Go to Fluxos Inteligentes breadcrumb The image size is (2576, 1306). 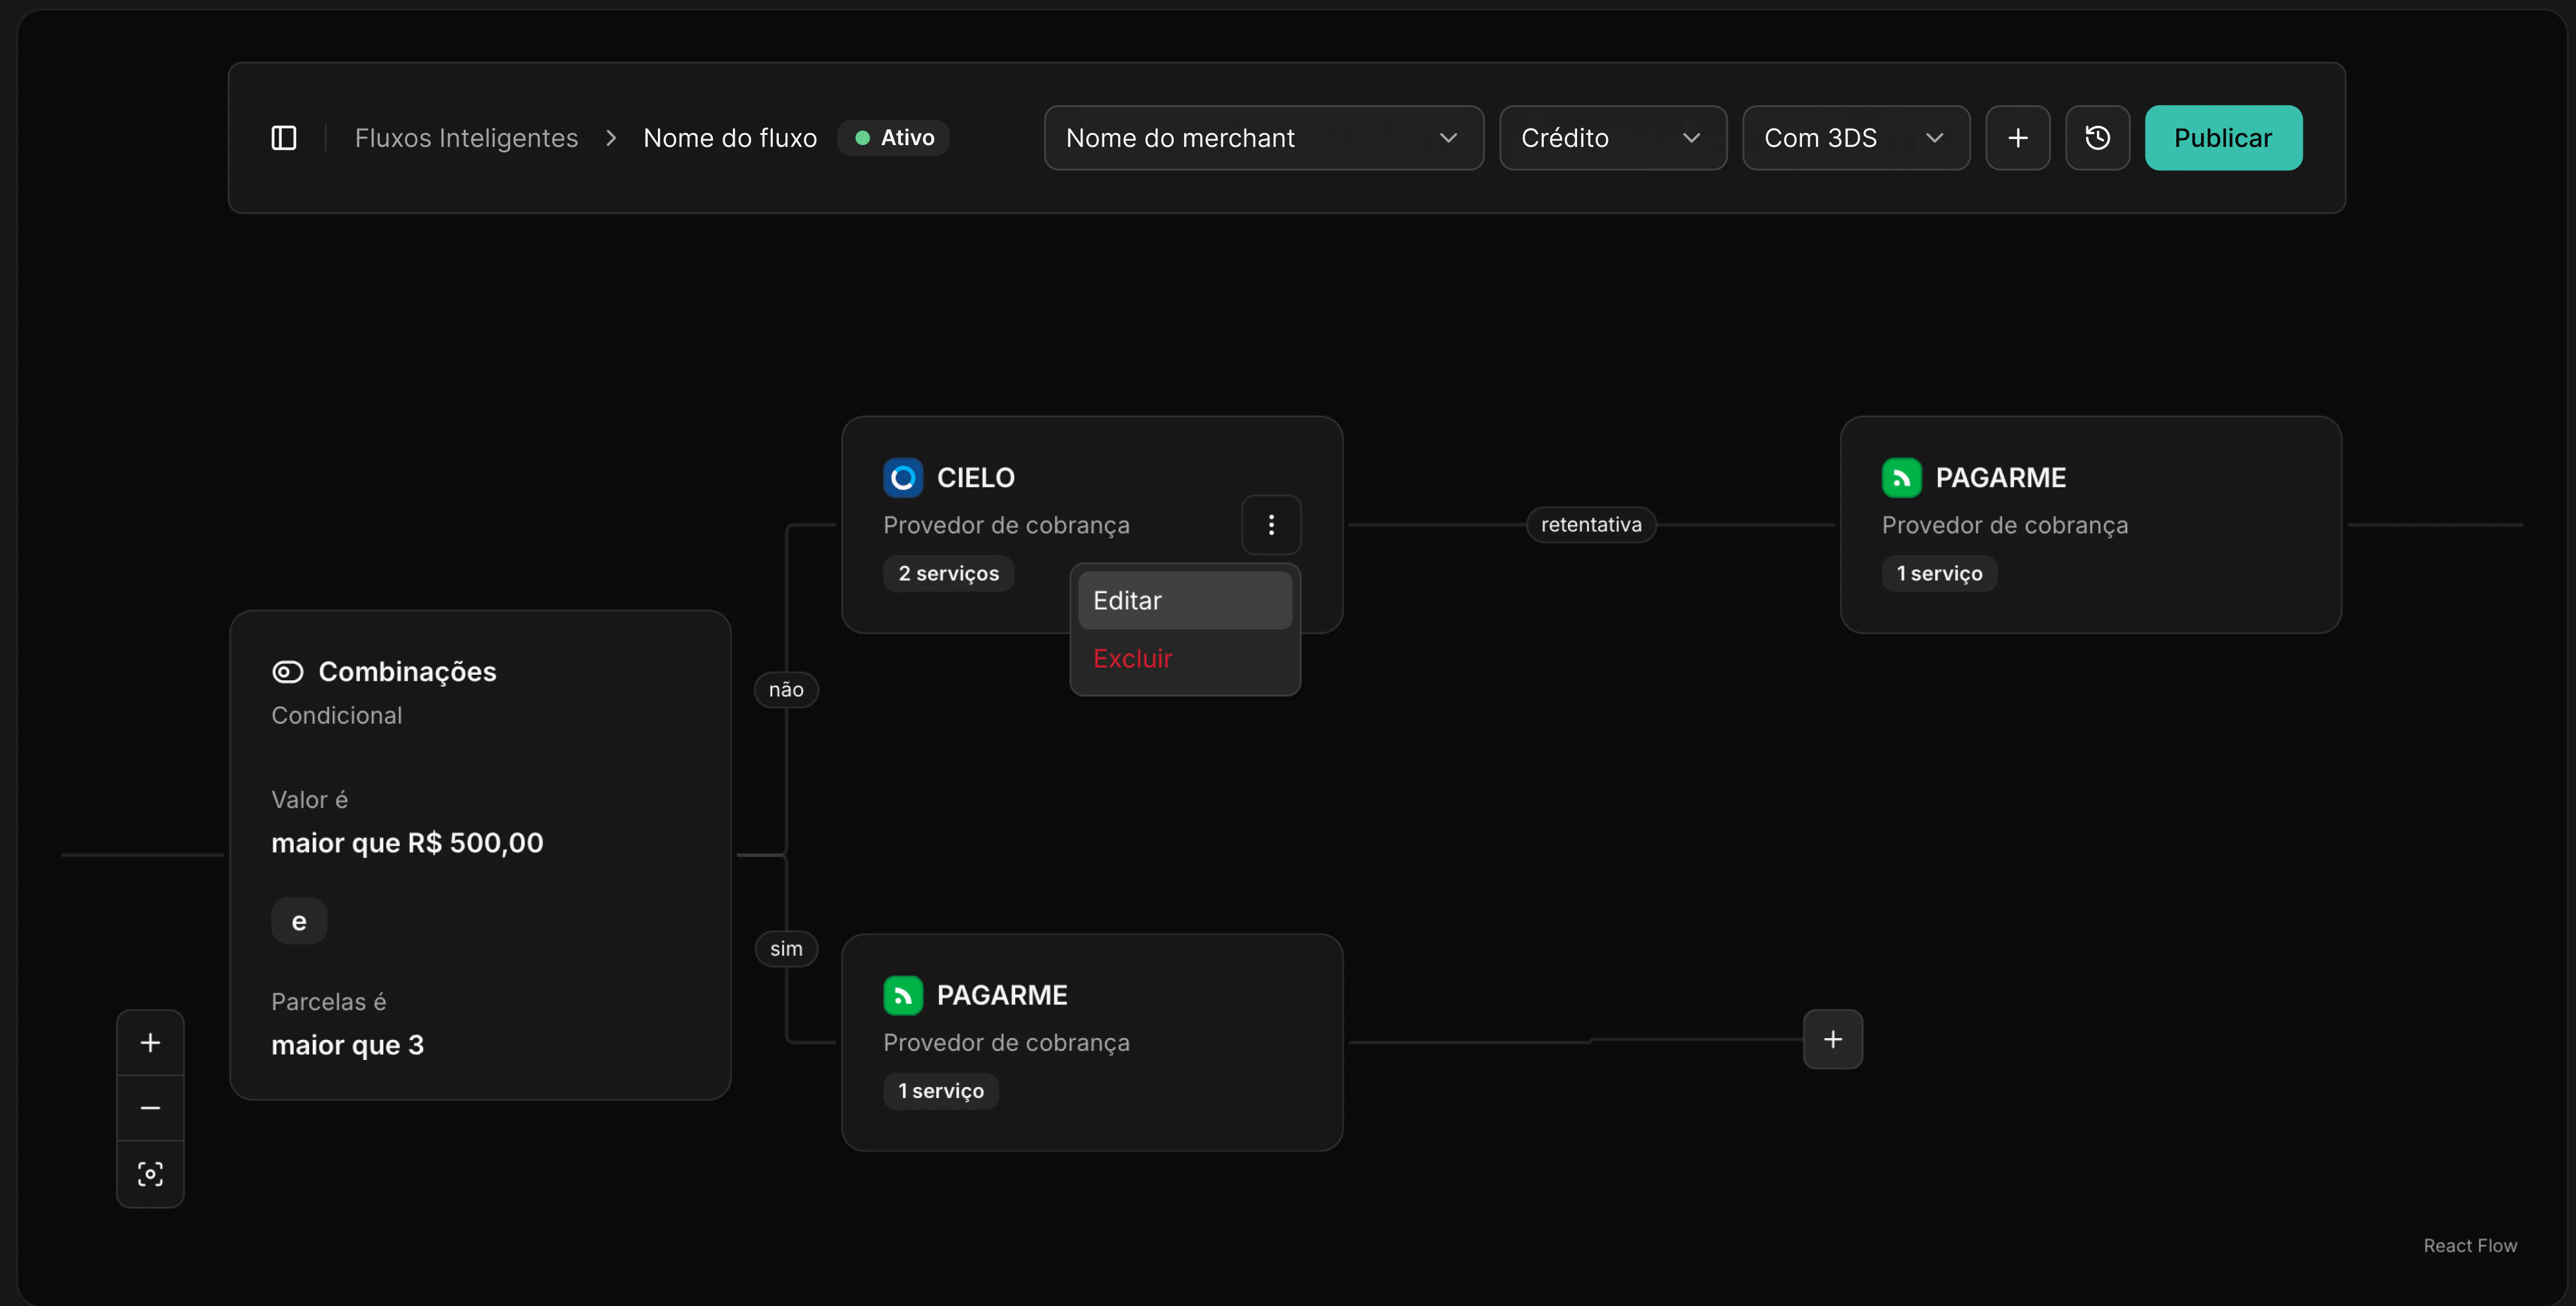click(466, 138)
